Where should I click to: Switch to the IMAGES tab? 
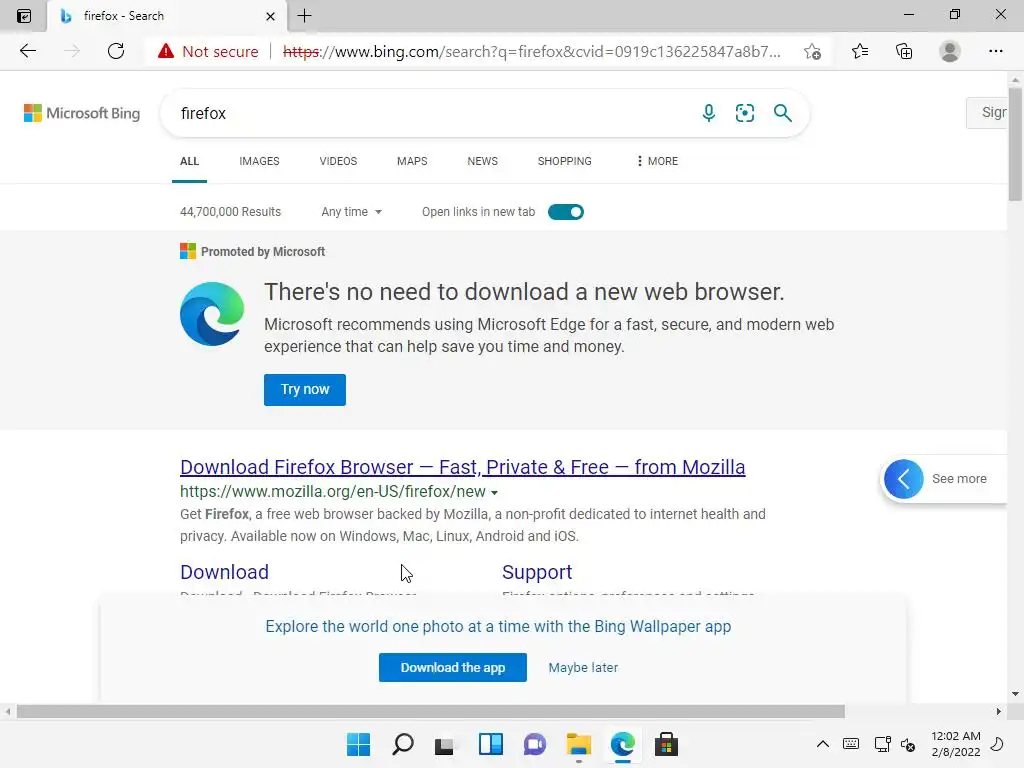(x=259, y=161)
